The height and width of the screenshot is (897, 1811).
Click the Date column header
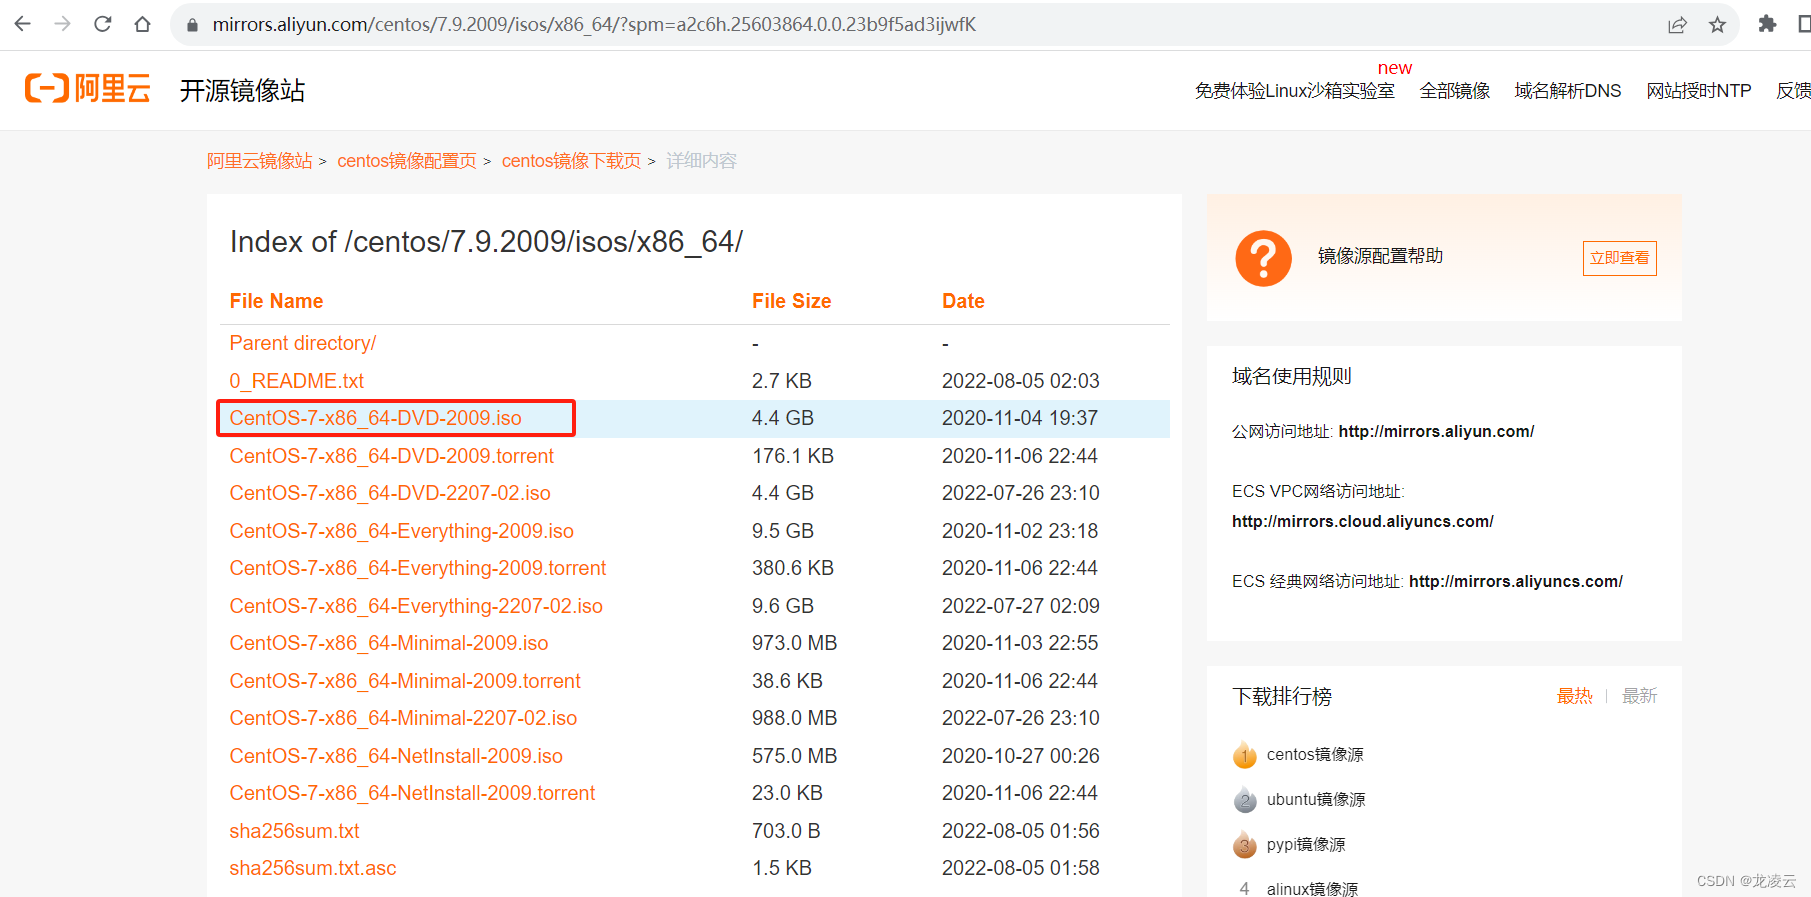pos(963,301)
